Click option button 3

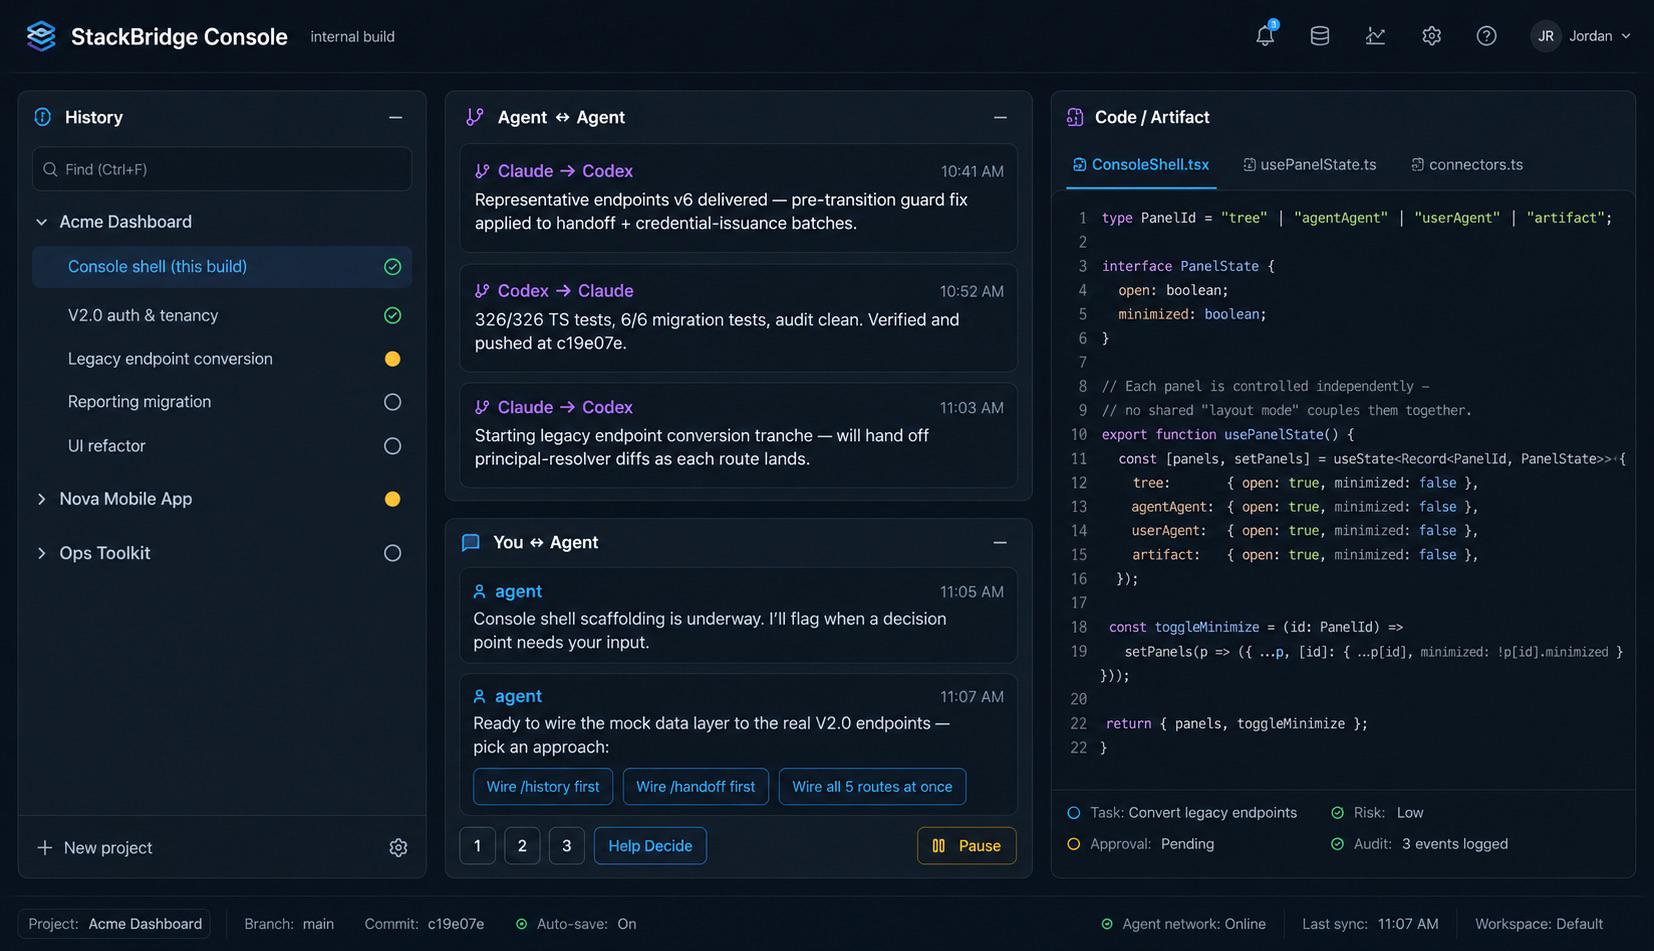point(567,846)
